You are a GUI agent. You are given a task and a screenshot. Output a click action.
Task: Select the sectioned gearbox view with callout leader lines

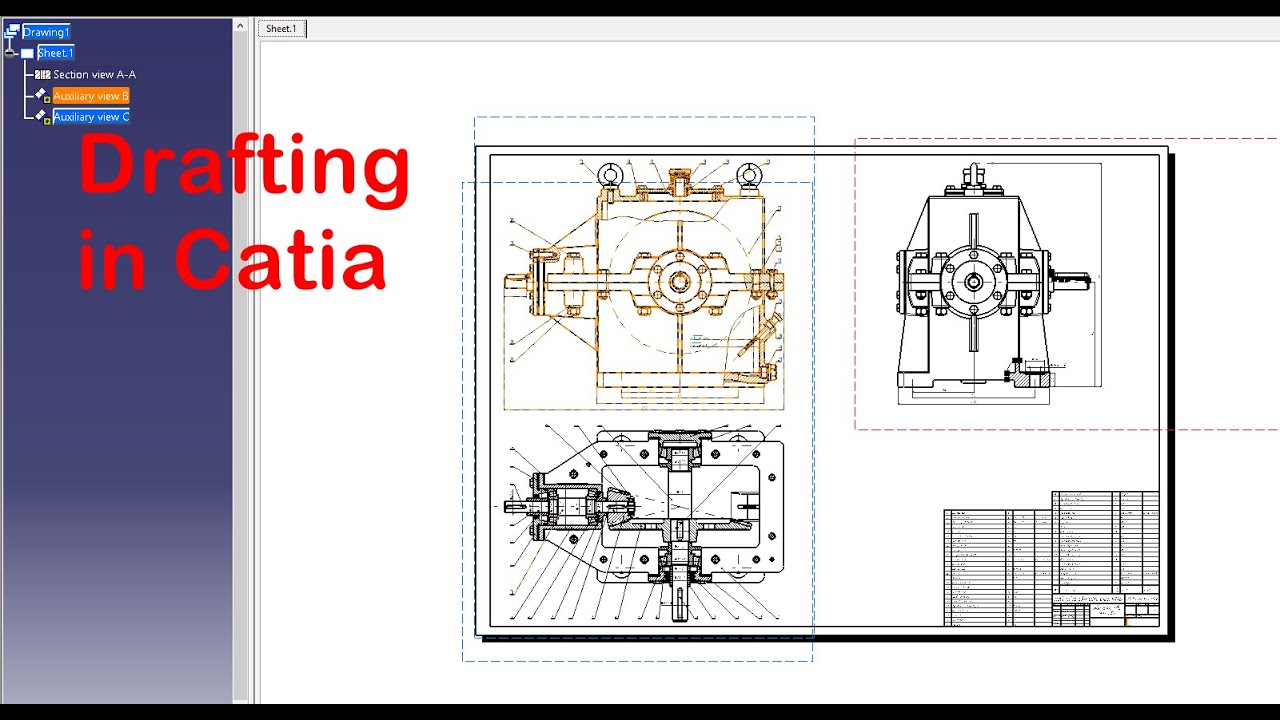click(642, 525)
